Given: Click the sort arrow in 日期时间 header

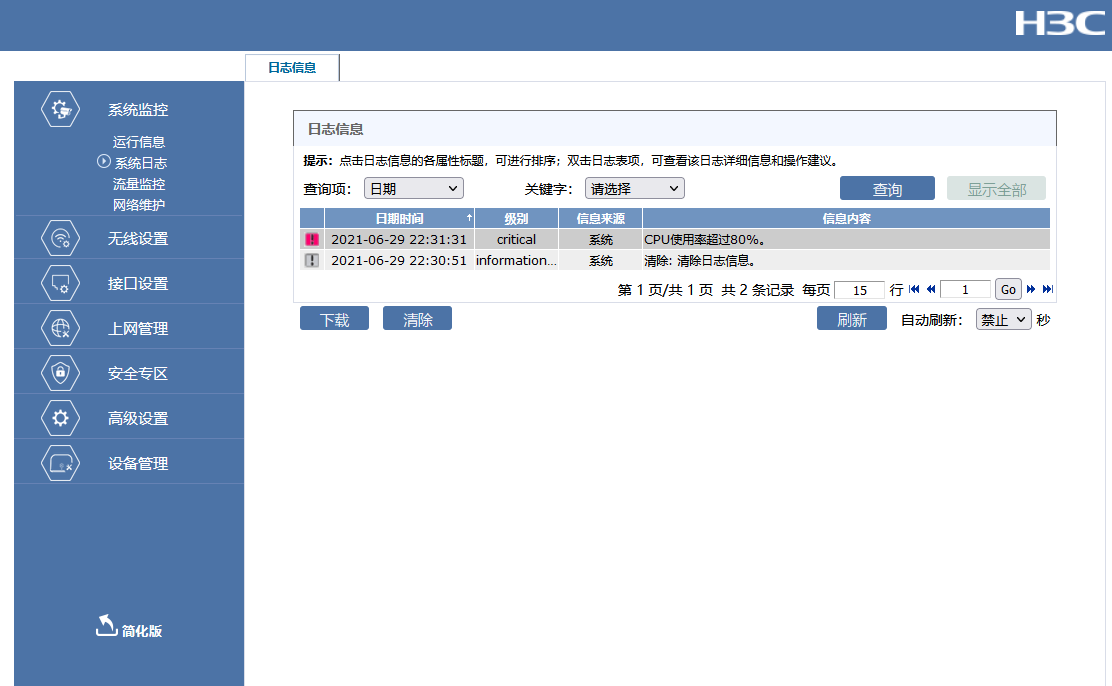Looking at the screenshot, I should coord(469,217).
